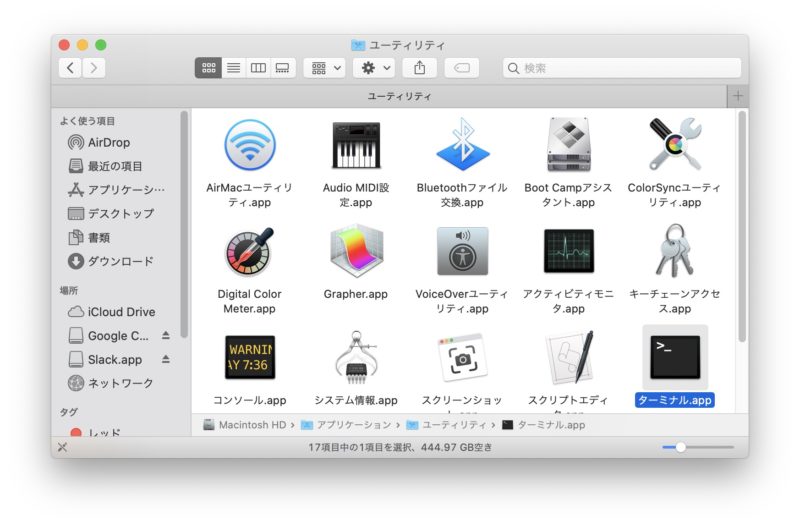Select Bluetoothファイル交換.app icon

click(x=463, y=145)
